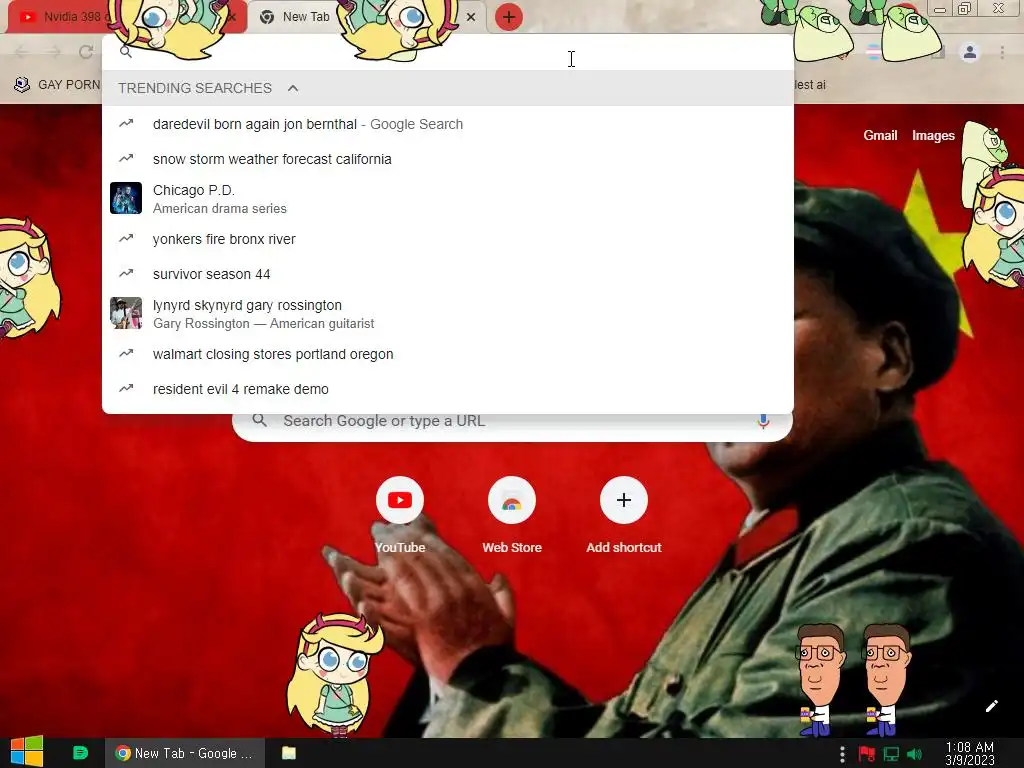Open the volume tray icon
Image resolution: width=1024 pixels, height=768 pixels.
(x=914, y=754)
